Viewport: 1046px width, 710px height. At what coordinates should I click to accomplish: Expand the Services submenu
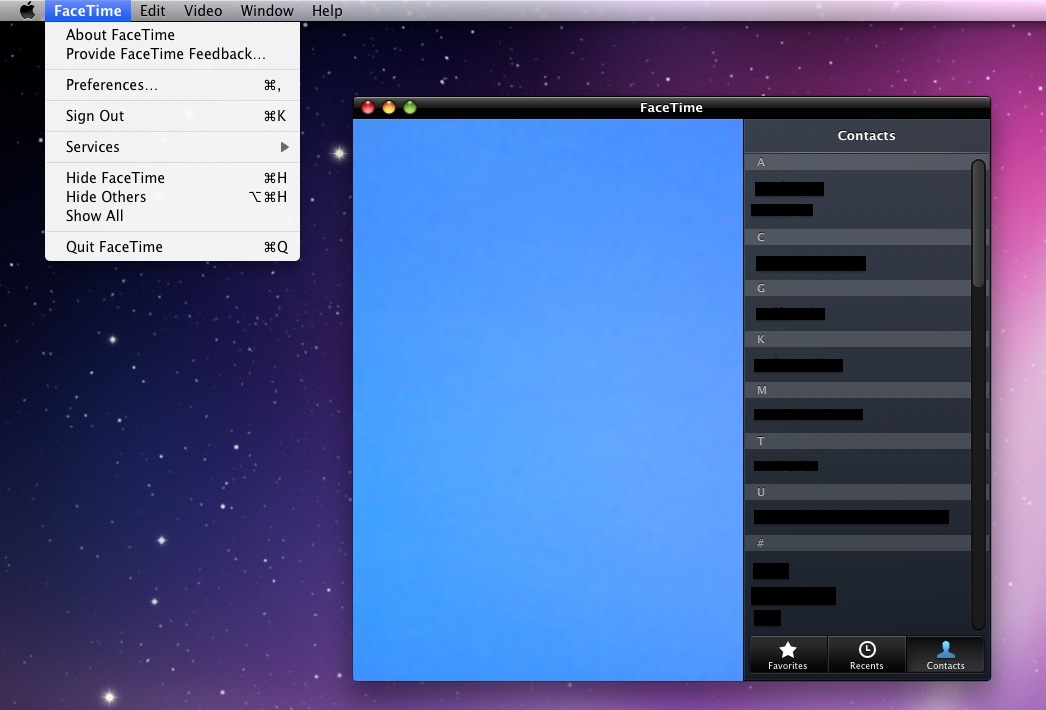[172, 147]
